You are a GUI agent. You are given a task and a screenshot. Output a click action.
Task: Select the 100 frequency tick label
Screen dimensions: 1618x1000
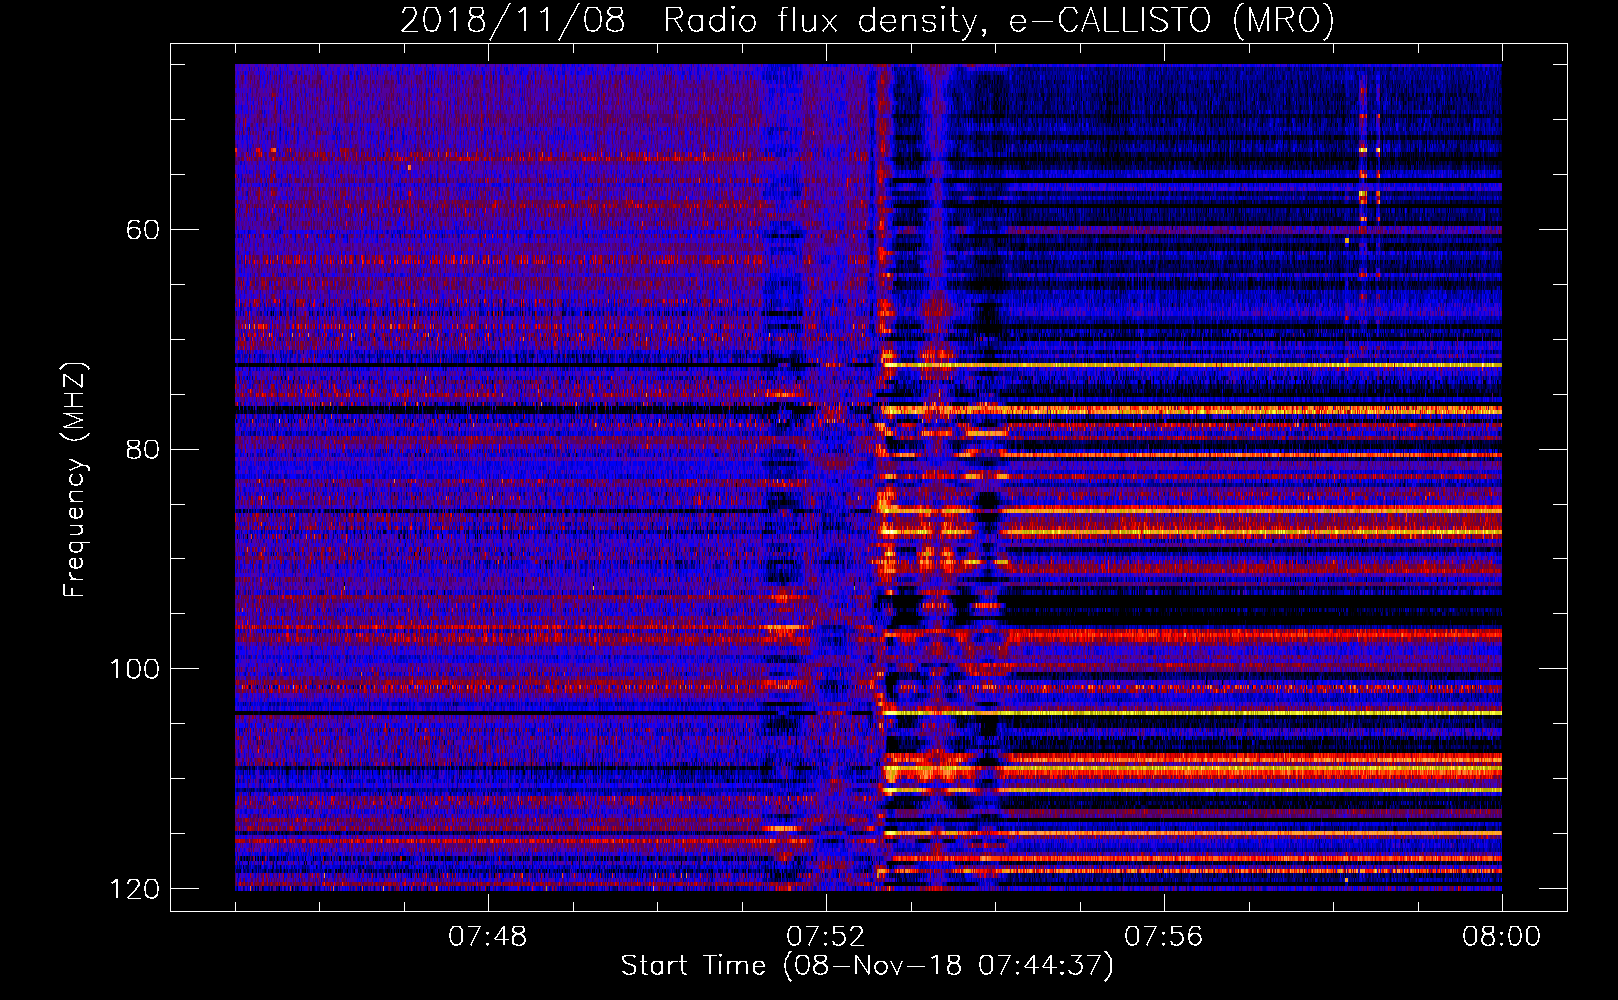[x=134, y=669]
